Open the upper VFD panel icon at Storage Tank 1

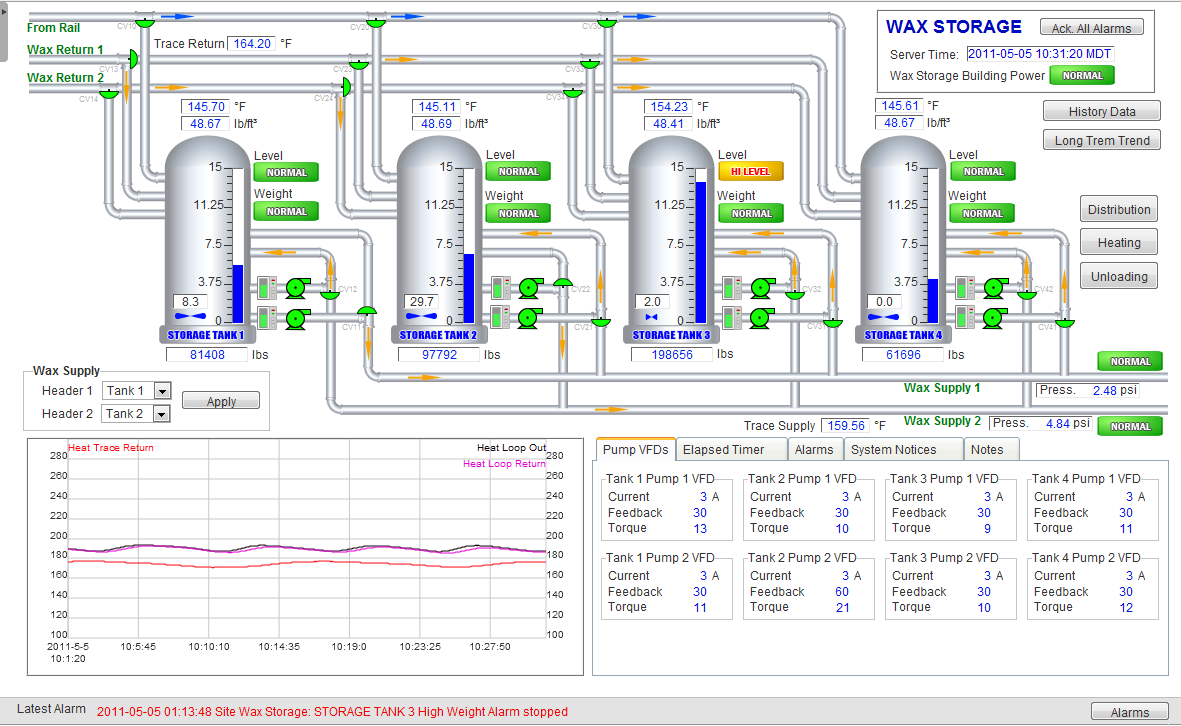(267, 288)
